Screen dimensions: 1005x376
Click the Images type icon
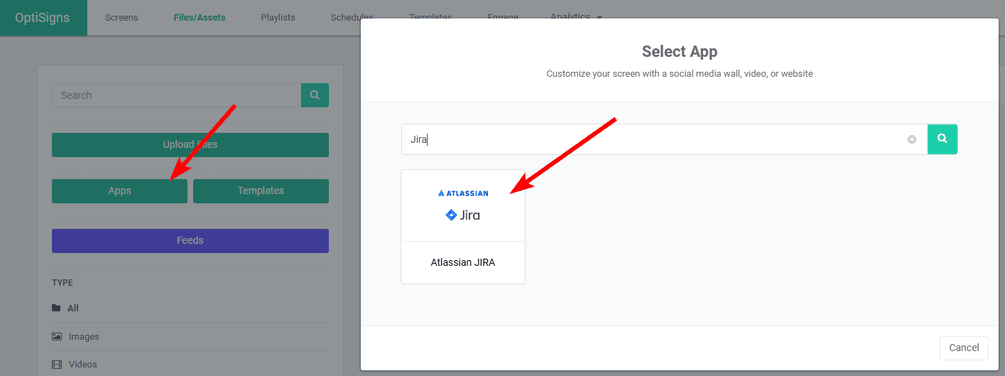[x=57, y=336]
